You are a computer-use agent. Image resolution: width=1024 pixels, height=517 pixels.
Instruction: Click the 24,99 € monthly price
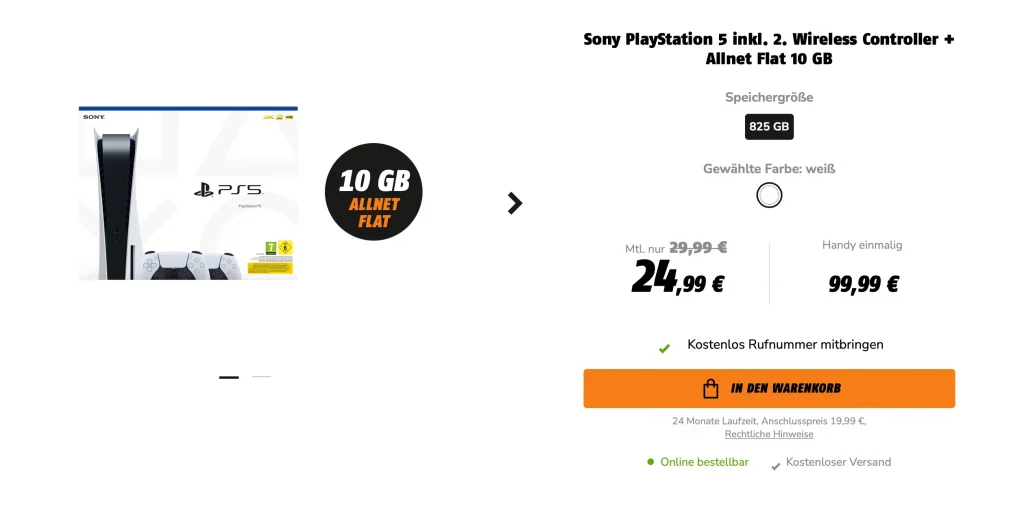(677, 279)
